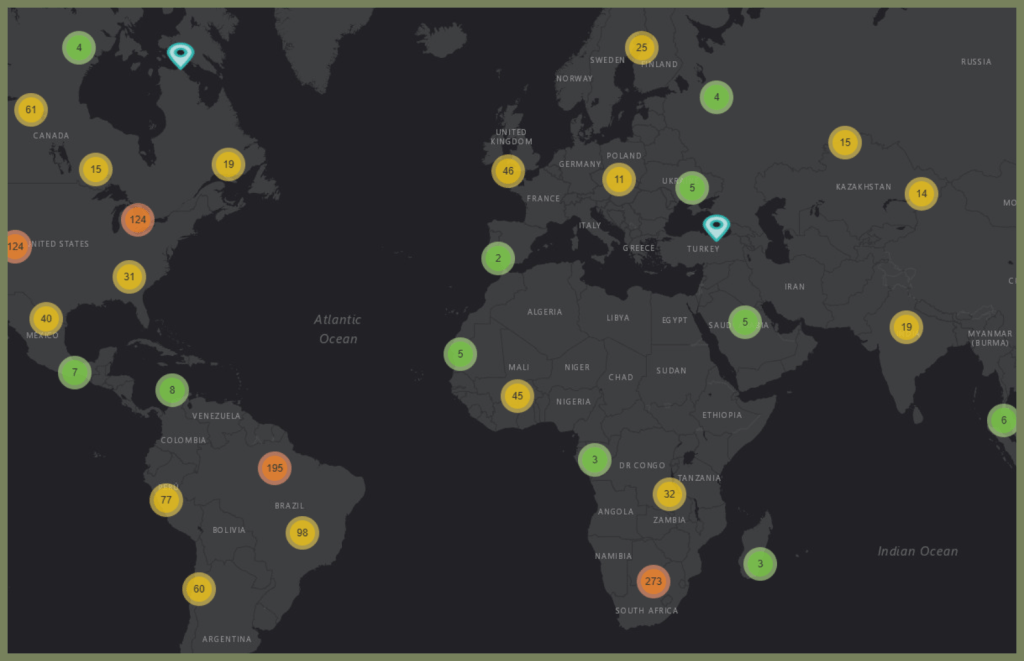Select the yellow 98 cluster in Brazil
The width and height of the screenshot is (1024, 661).
pyautogui.click(x=302, y=533)
